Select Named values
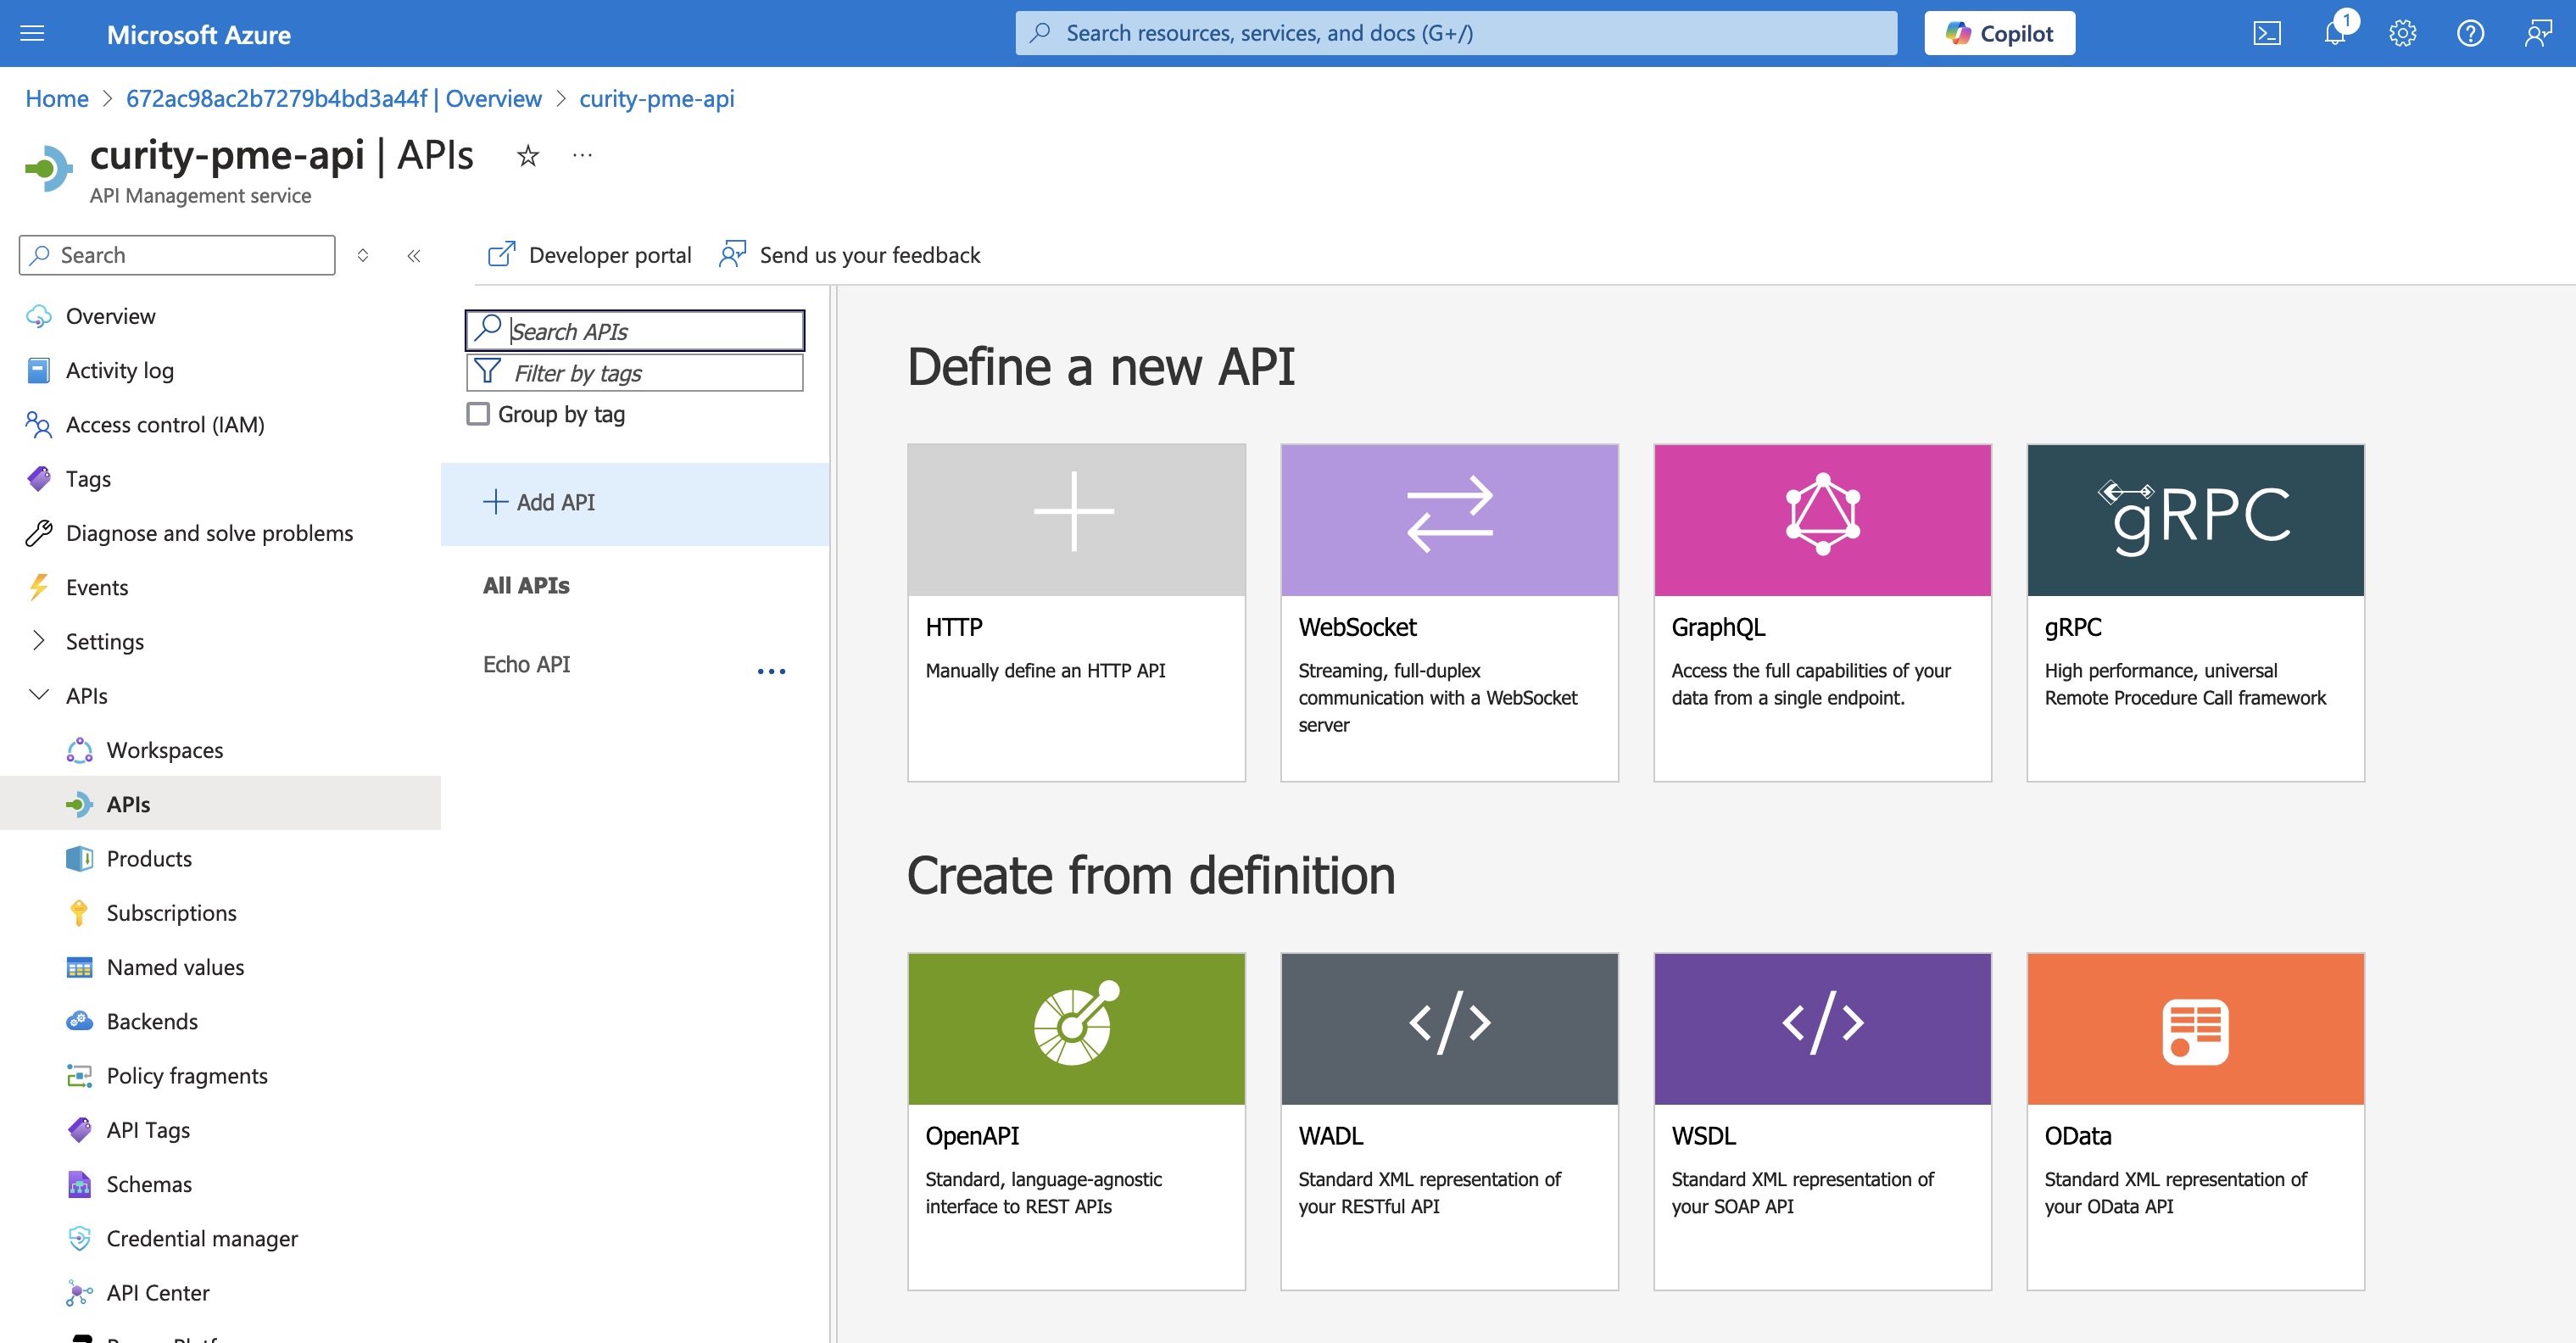 tap(174, 967)
